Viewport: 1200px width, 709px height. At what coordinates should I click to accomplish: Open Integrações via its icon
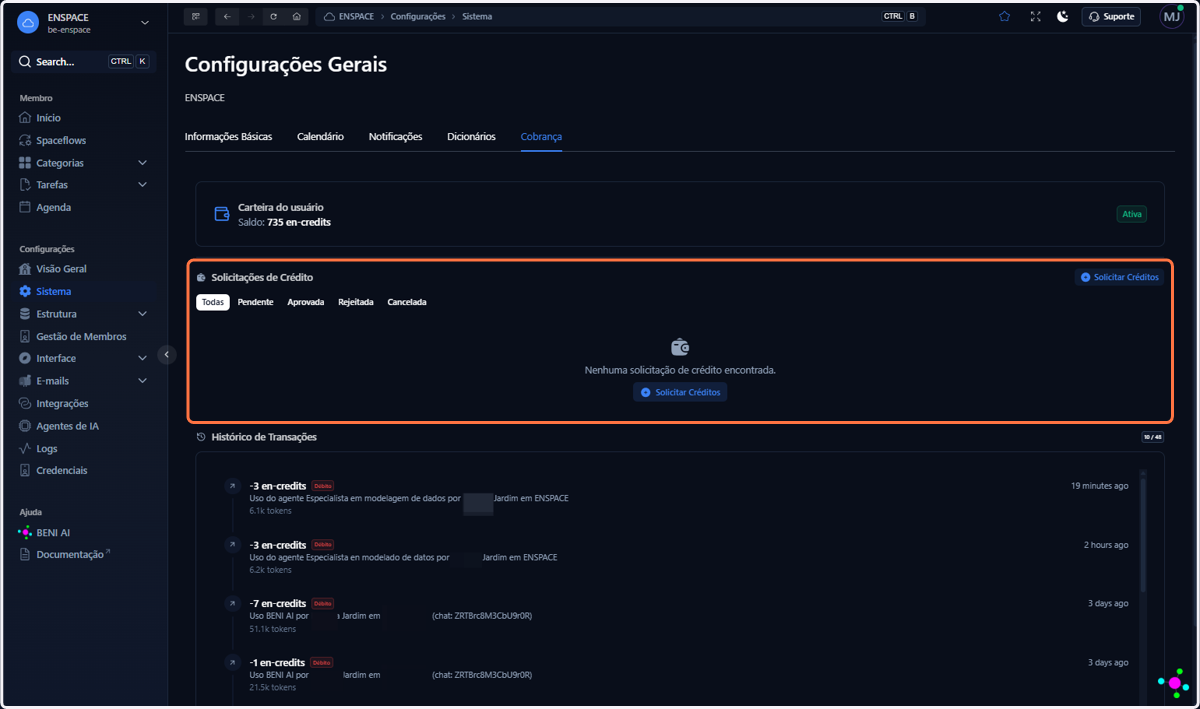tap(26, 403)
